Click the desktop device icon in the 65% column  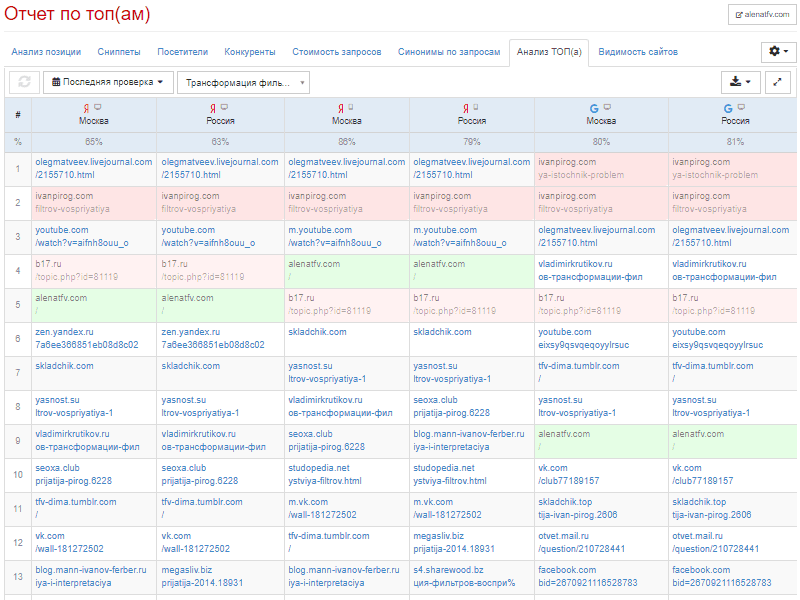coord(97,107)
